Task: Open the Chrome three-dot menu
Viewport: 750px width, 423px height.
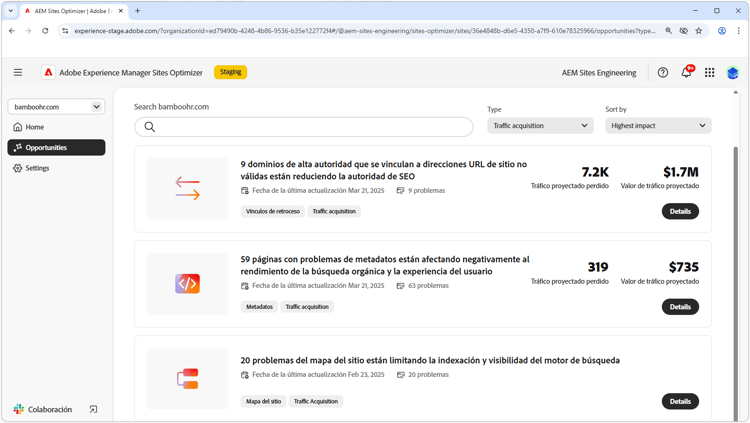Action: [739, 31]
